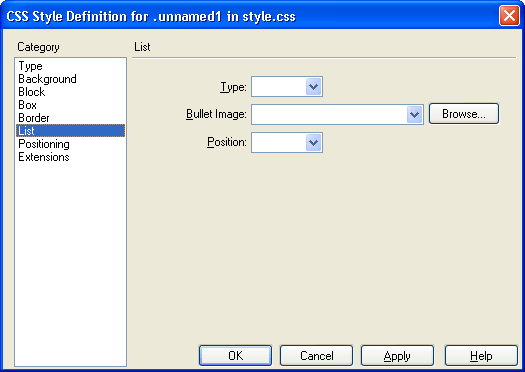Open the Positioning category
The height and width of the screenshot is (372, 525).
click(44, 144)
